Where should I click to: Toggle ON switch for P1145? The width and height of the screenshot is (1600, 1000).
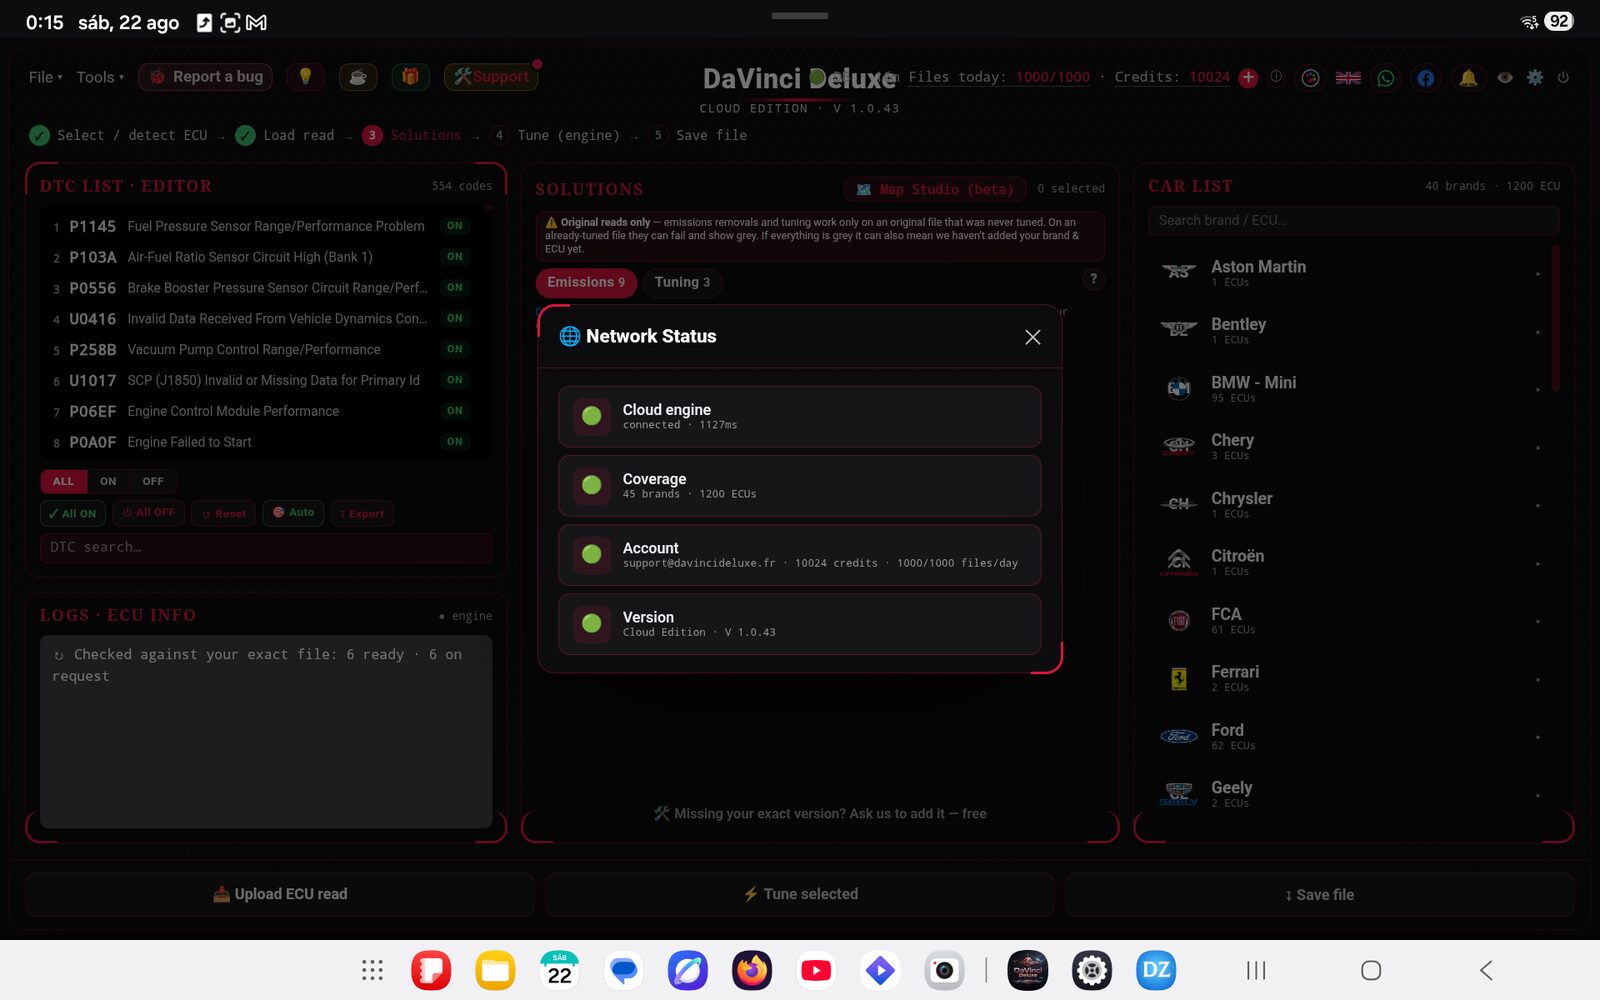pyautogui.click(x=455, y=226)
